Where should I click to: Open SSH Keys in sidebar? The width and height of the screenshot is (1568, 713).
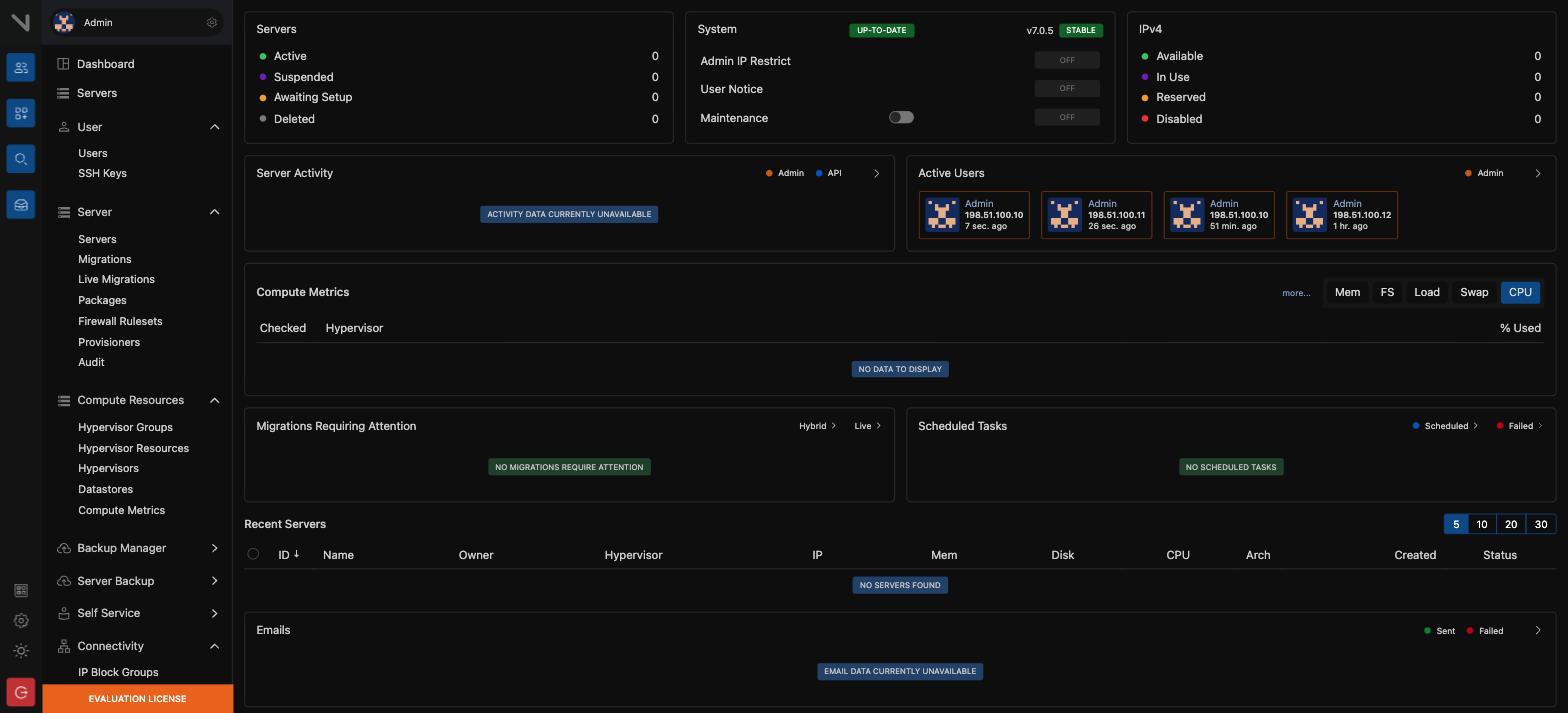tap(102, 173)
